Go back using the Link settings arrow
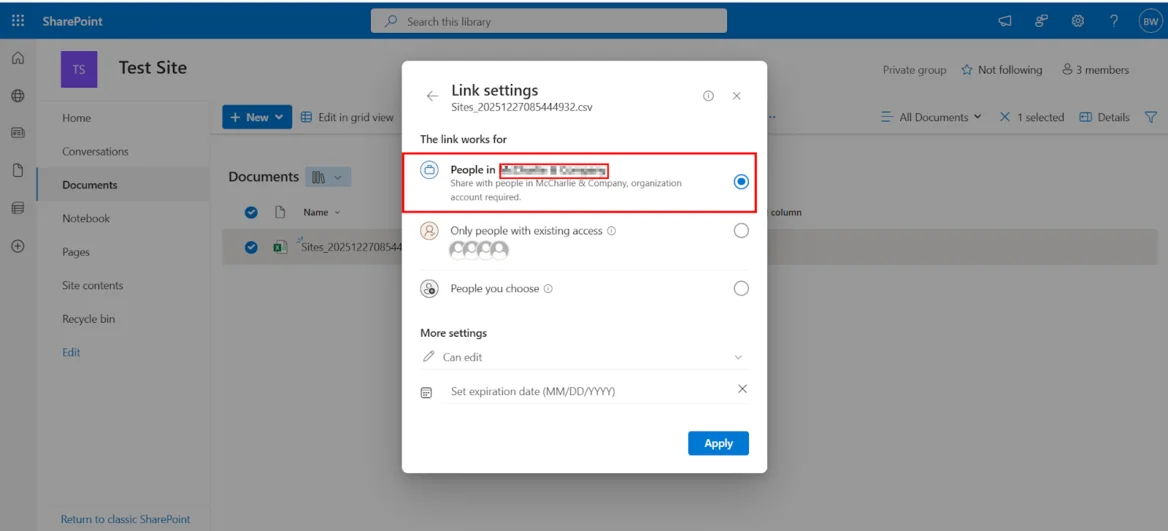Viewport: 1168px width, 531px height. coord(433,96)
